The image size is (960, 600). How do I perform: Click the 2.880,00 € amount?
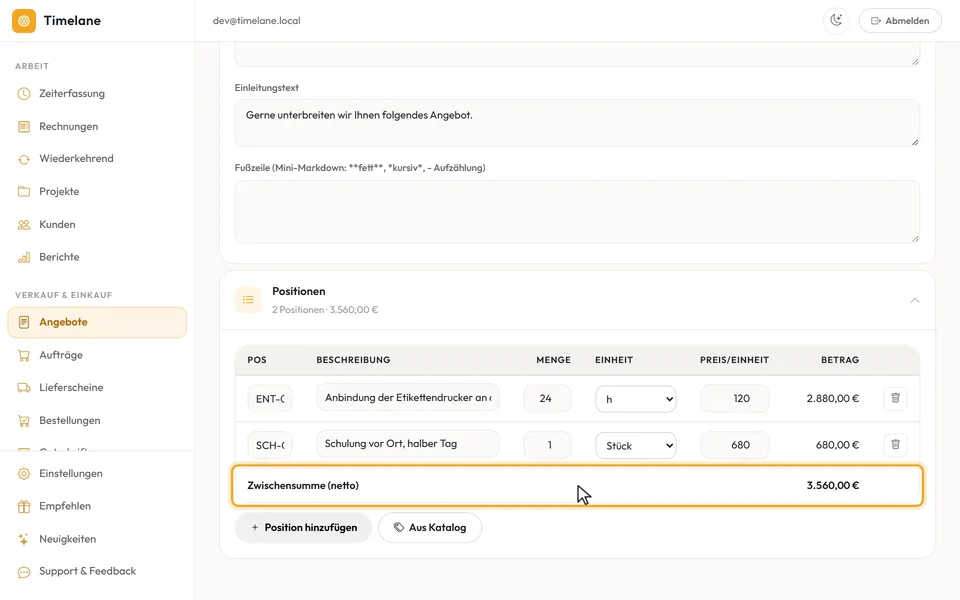(x=833, y=399)
